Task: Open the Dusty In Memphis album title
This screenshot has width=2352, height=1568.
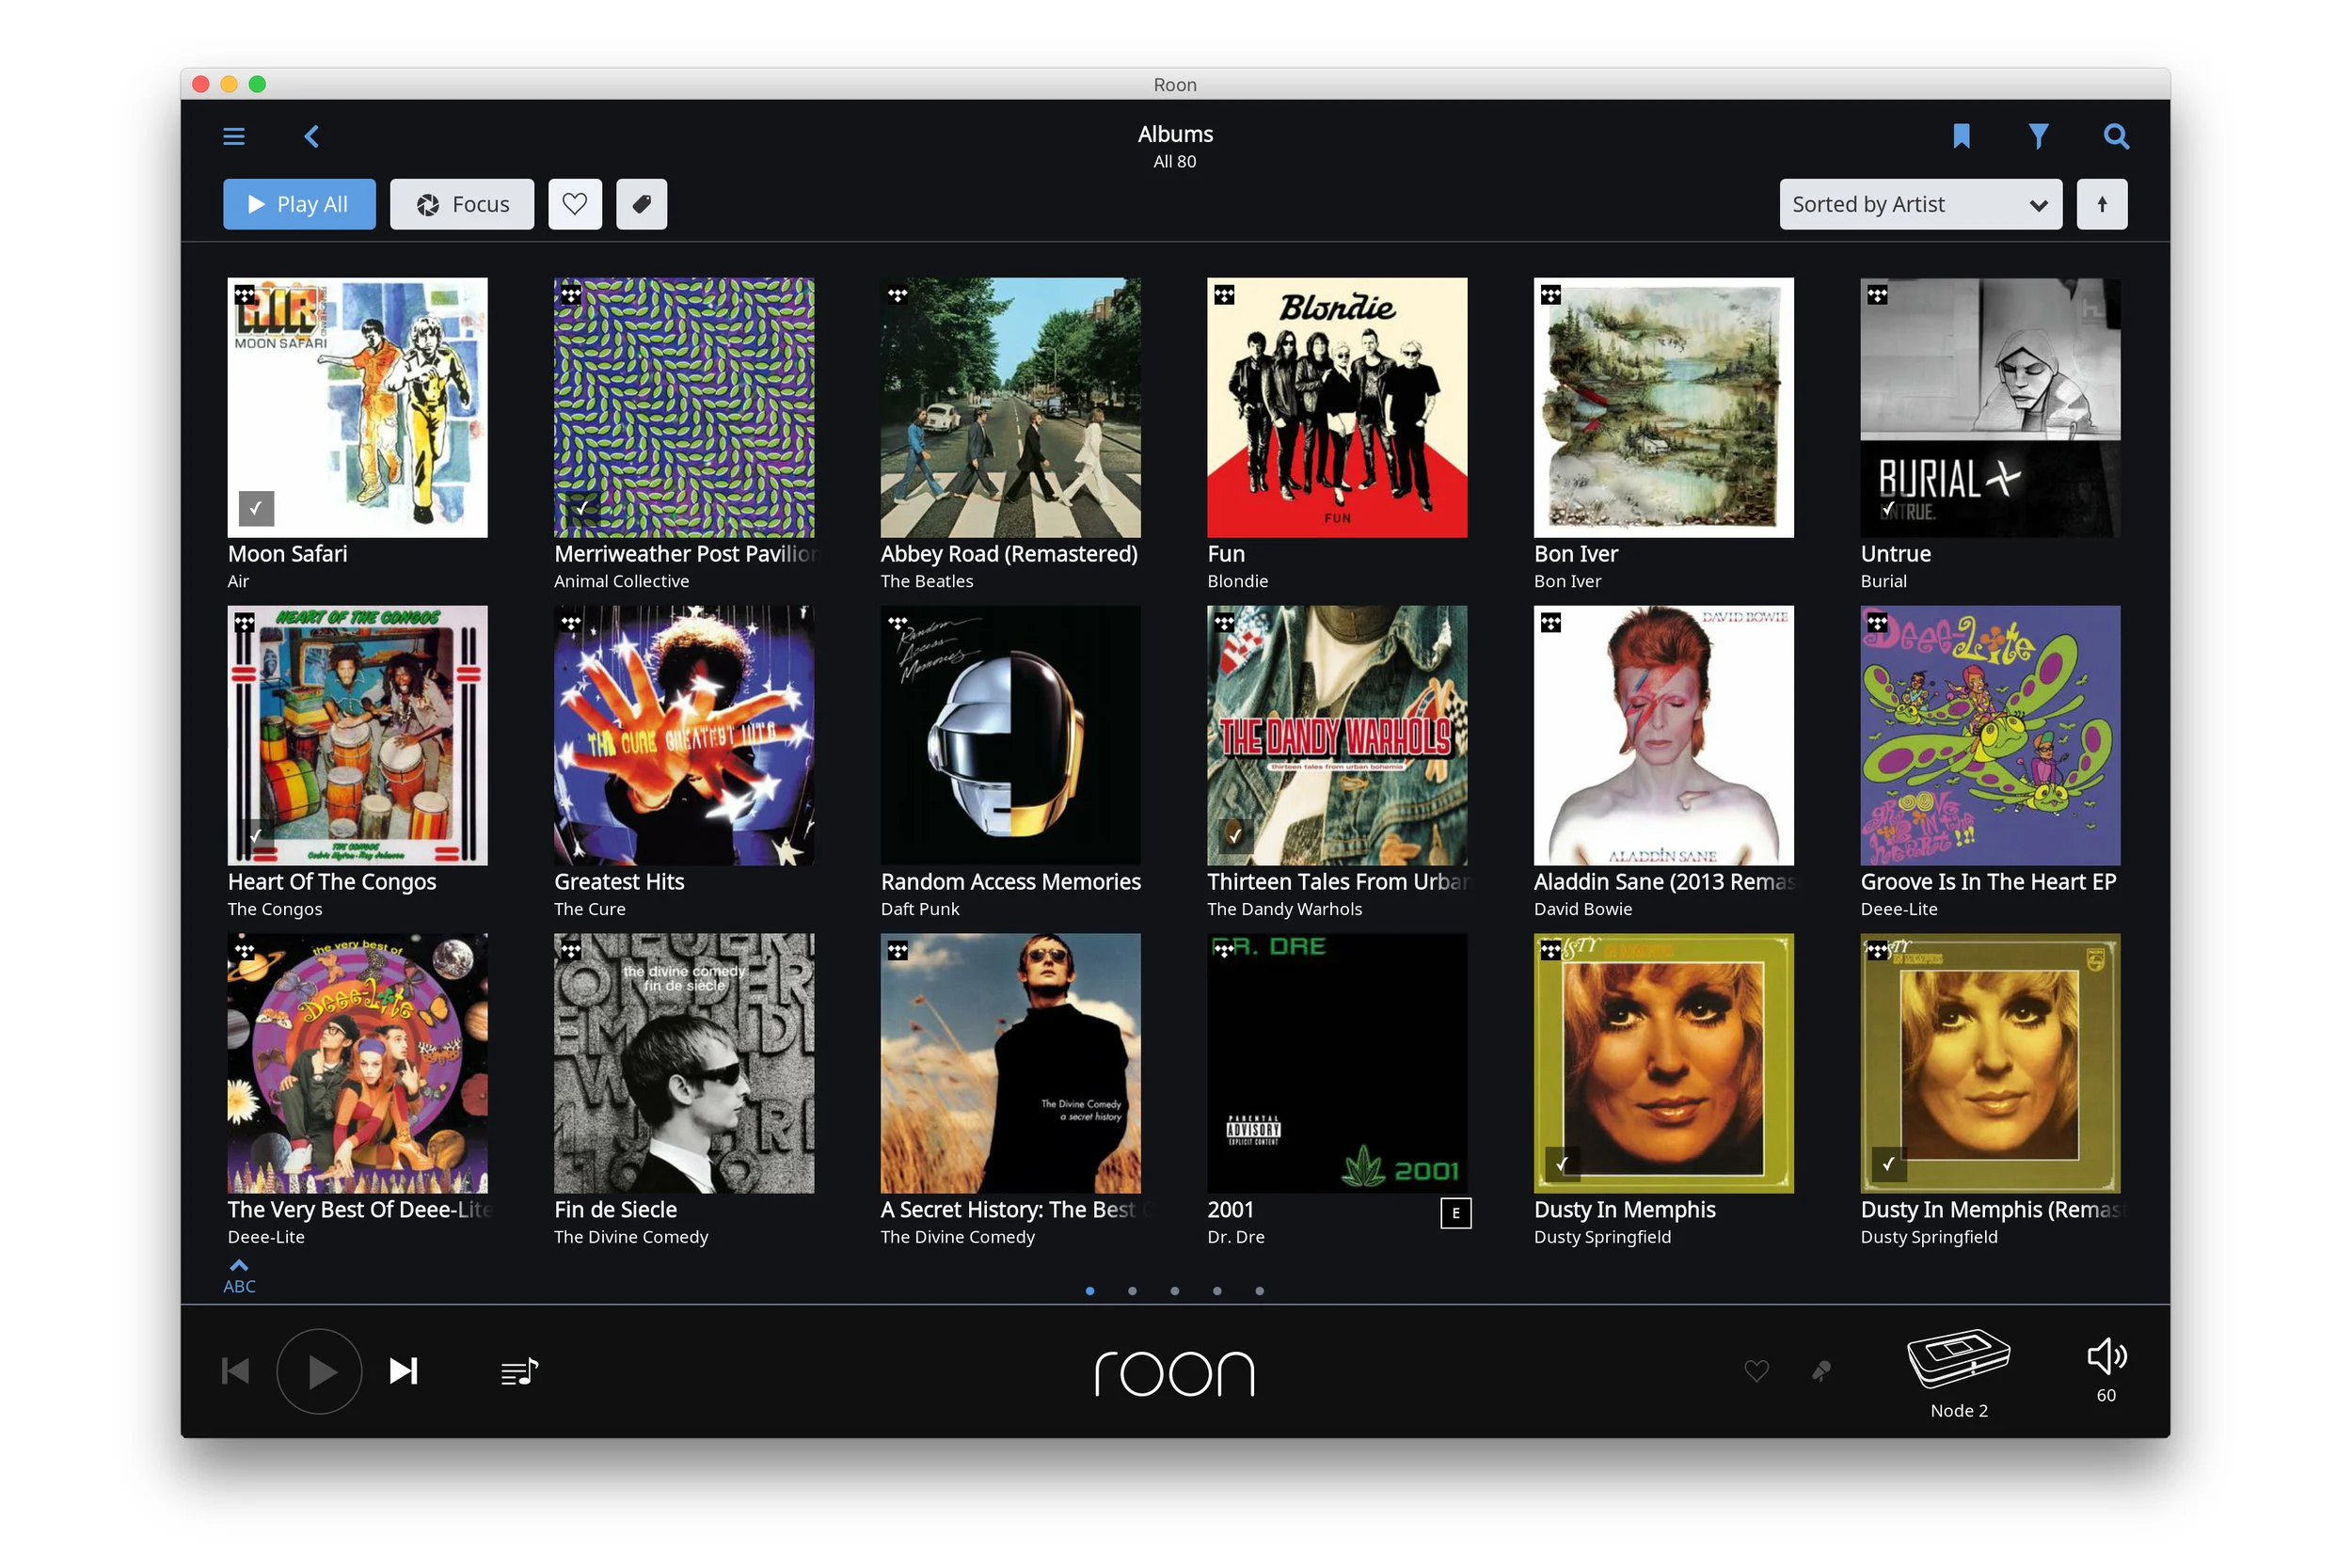Action: point(1625,1210)
